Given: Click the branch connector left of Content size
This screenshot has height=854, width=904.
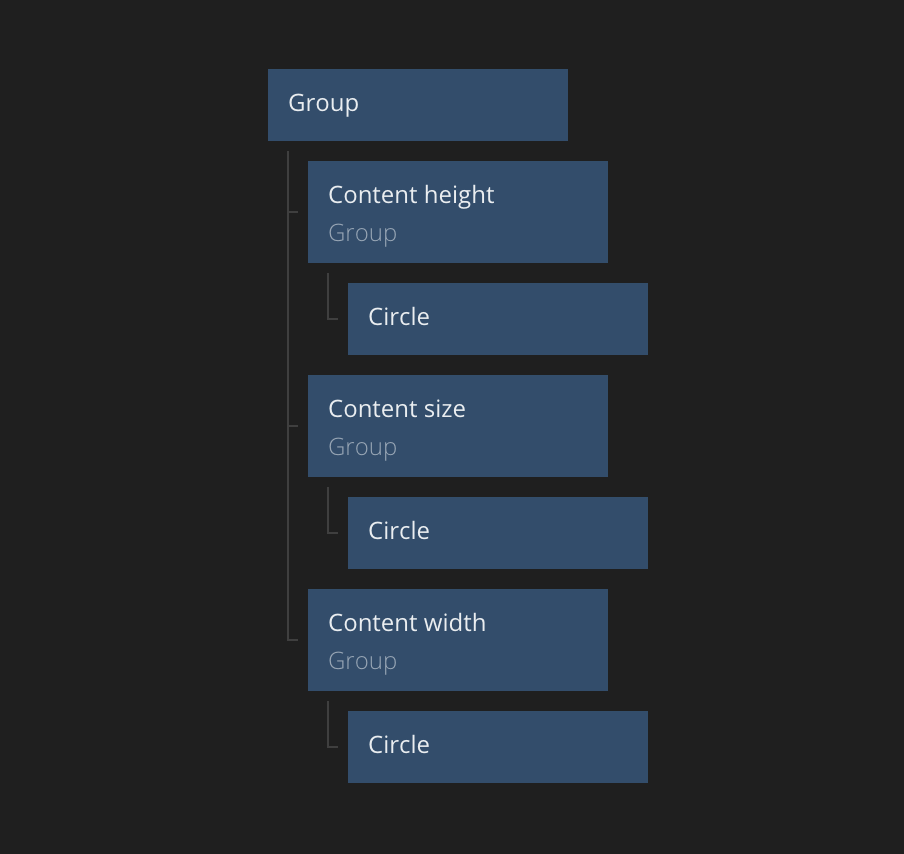Looking at the screenshot, I should (293, 426).
